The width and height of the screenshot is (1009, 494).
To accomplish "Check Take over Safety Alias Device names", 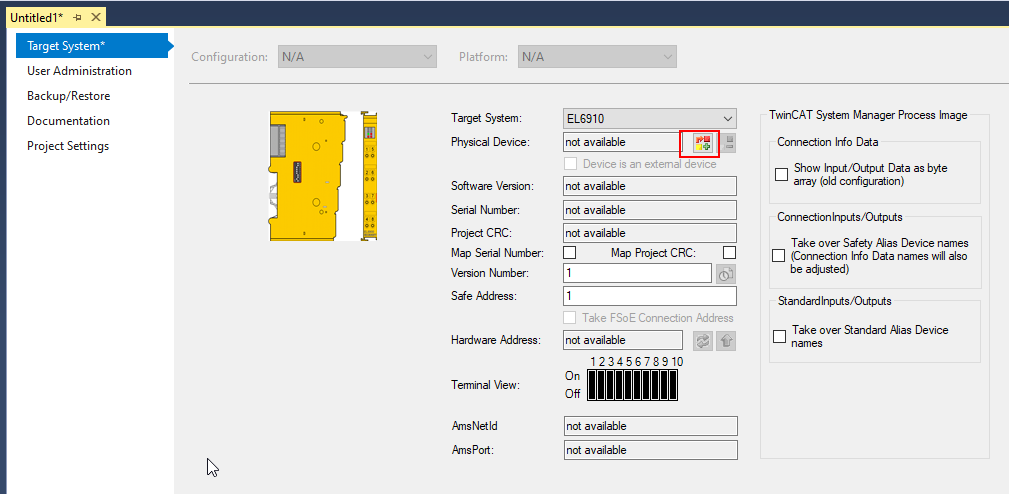I will tap(779, 256).
